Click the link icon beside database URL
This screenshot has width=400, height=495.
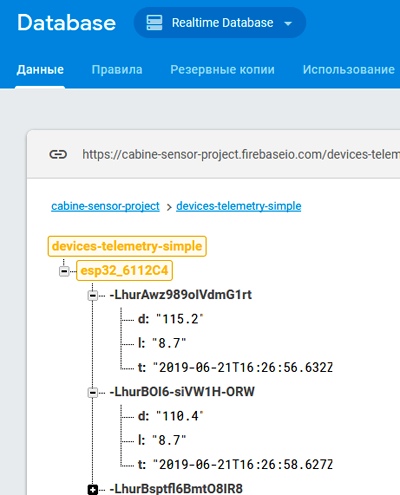tap(58, 154)
